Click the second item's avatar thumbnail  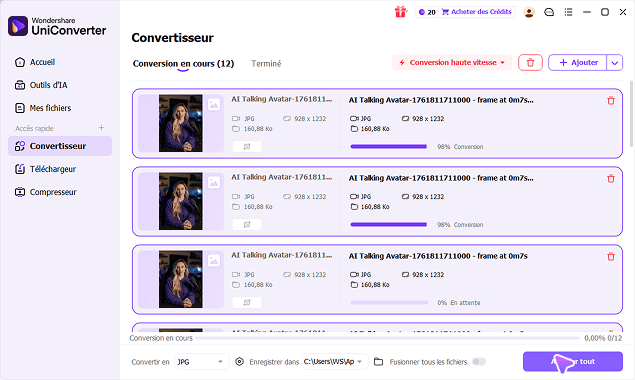[181, 201]
